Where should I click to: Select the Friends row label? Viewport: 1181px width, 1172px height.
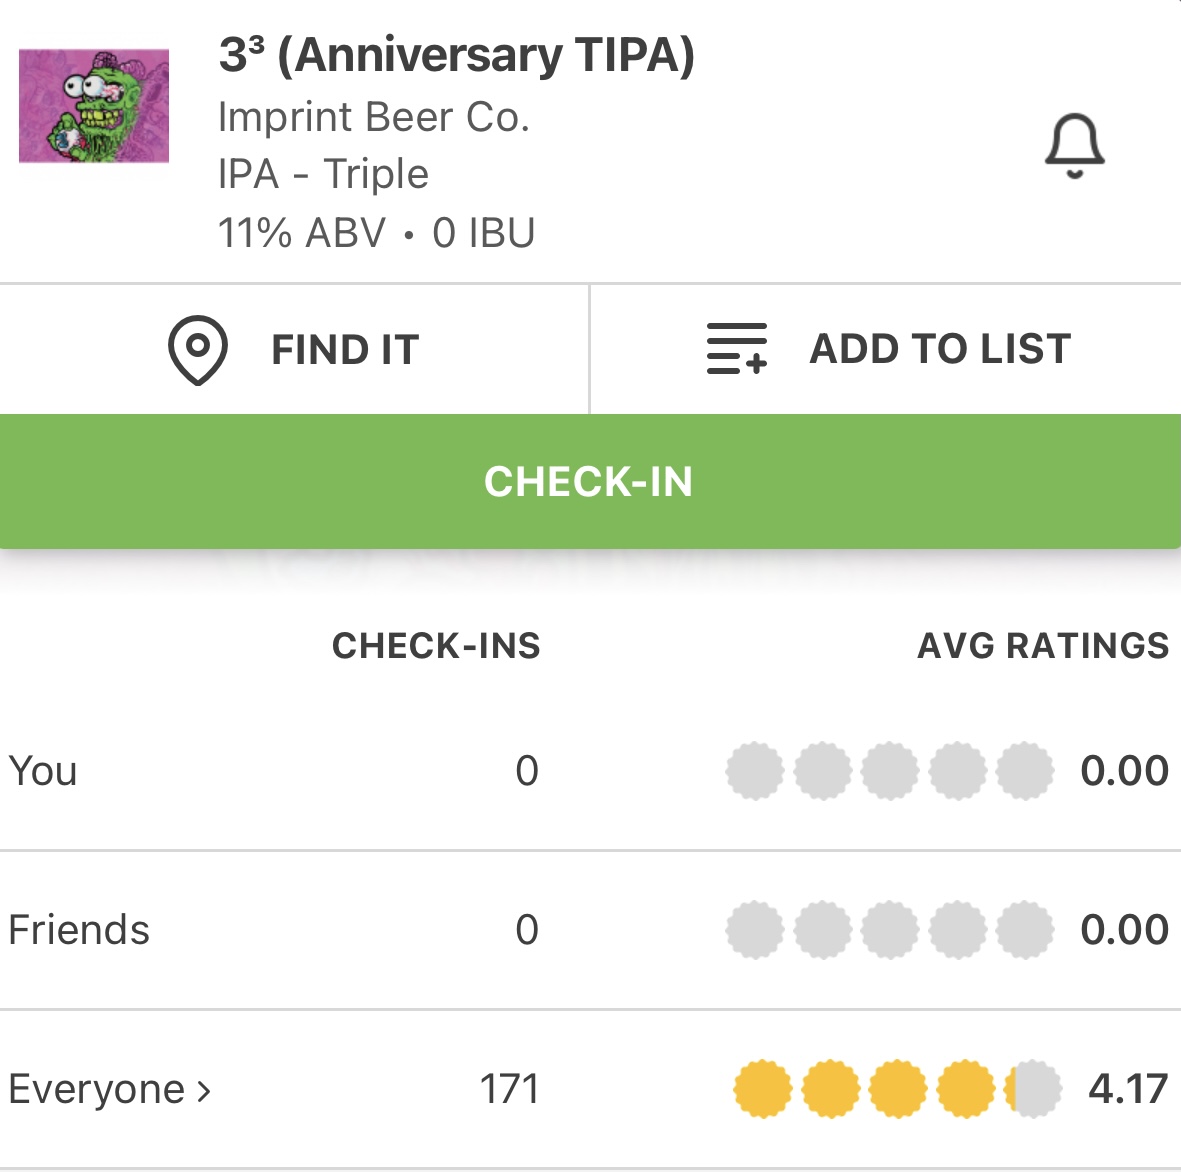79,930
